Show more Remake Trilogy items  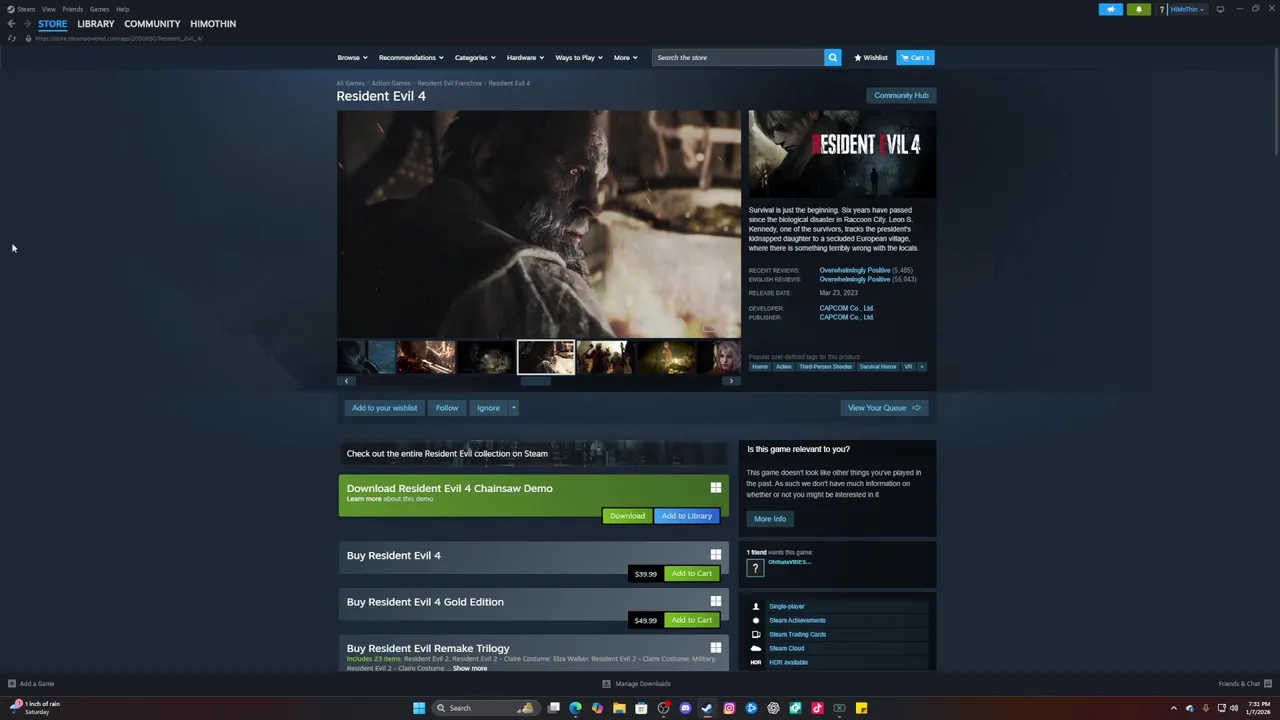tap(470, 668)
